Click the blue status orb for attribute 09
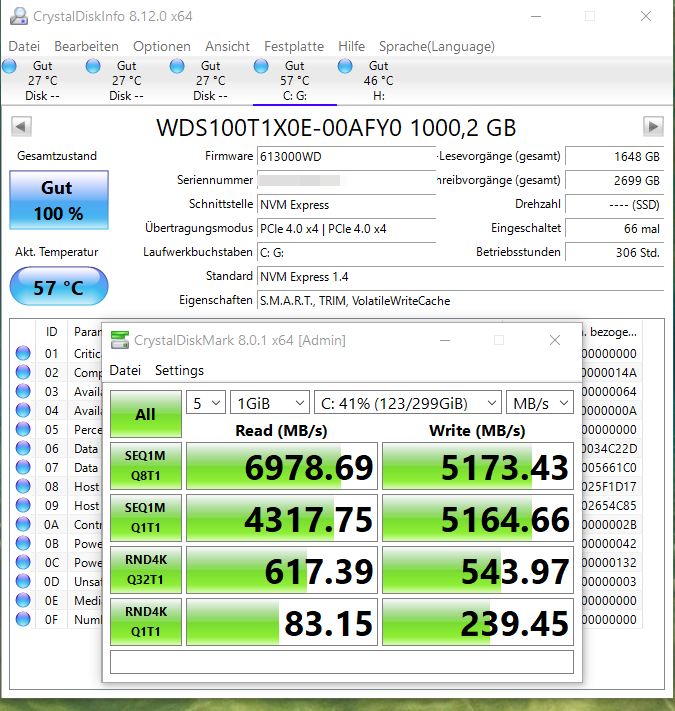This screenshot has height=711, width=675. pyautogui.click(x=23, y=505)
